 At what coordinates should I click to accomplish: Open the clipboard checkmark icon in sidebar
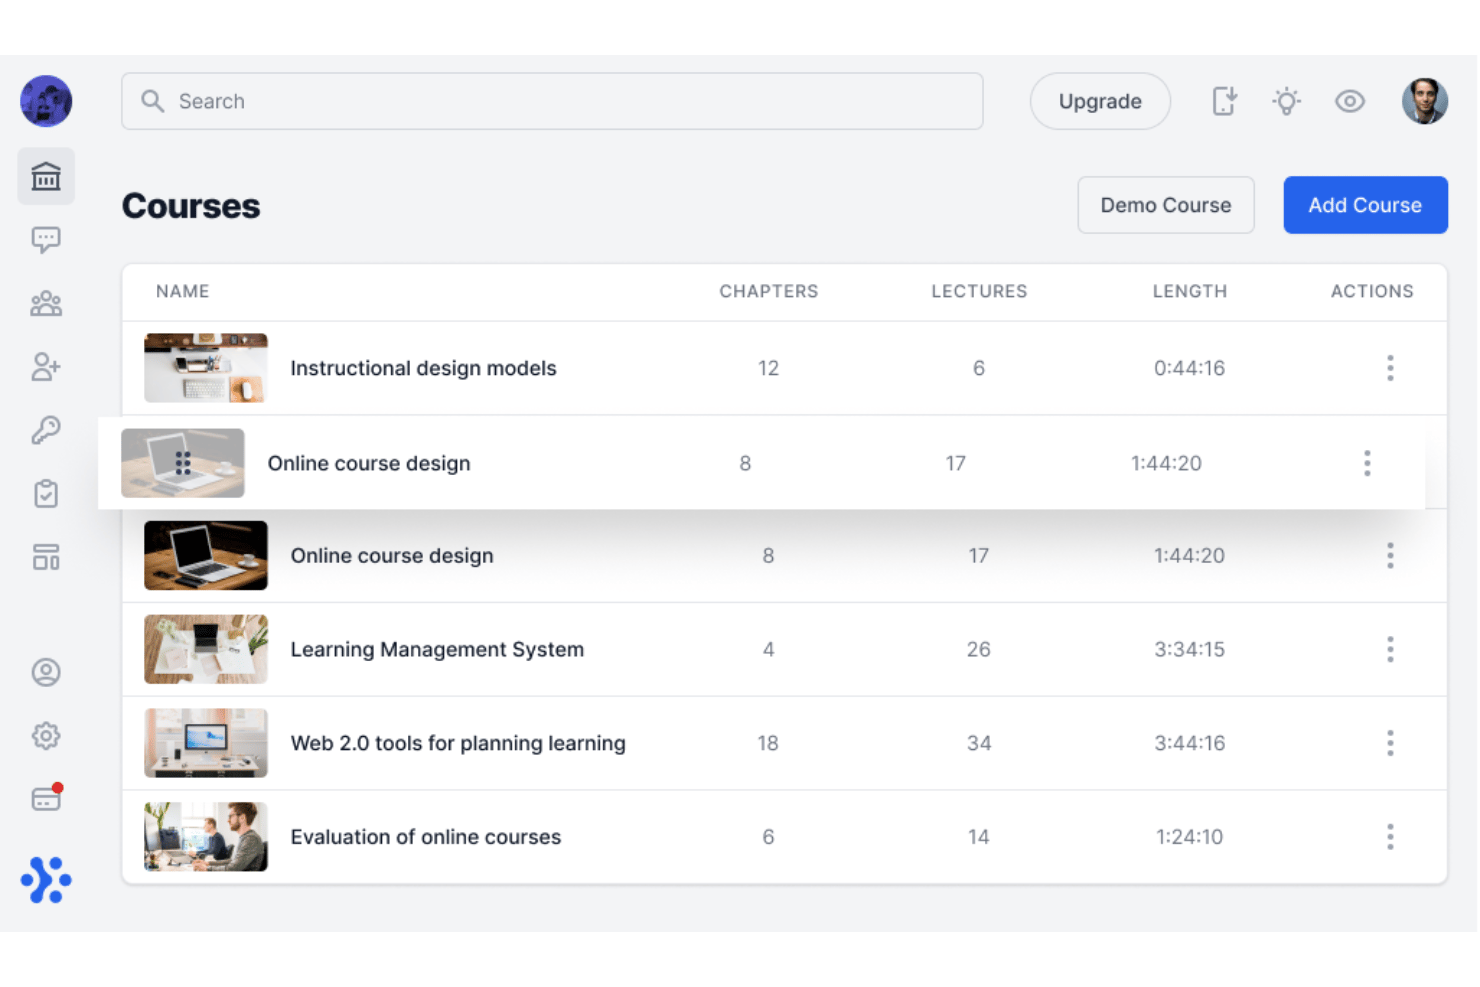(46, 494)
